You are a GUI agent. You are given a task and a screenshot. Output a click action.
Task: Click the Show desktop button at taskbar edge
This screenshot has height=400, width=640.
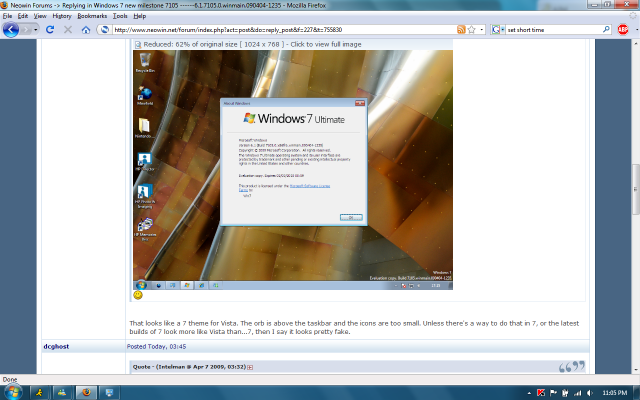click(x=636, y=393)
